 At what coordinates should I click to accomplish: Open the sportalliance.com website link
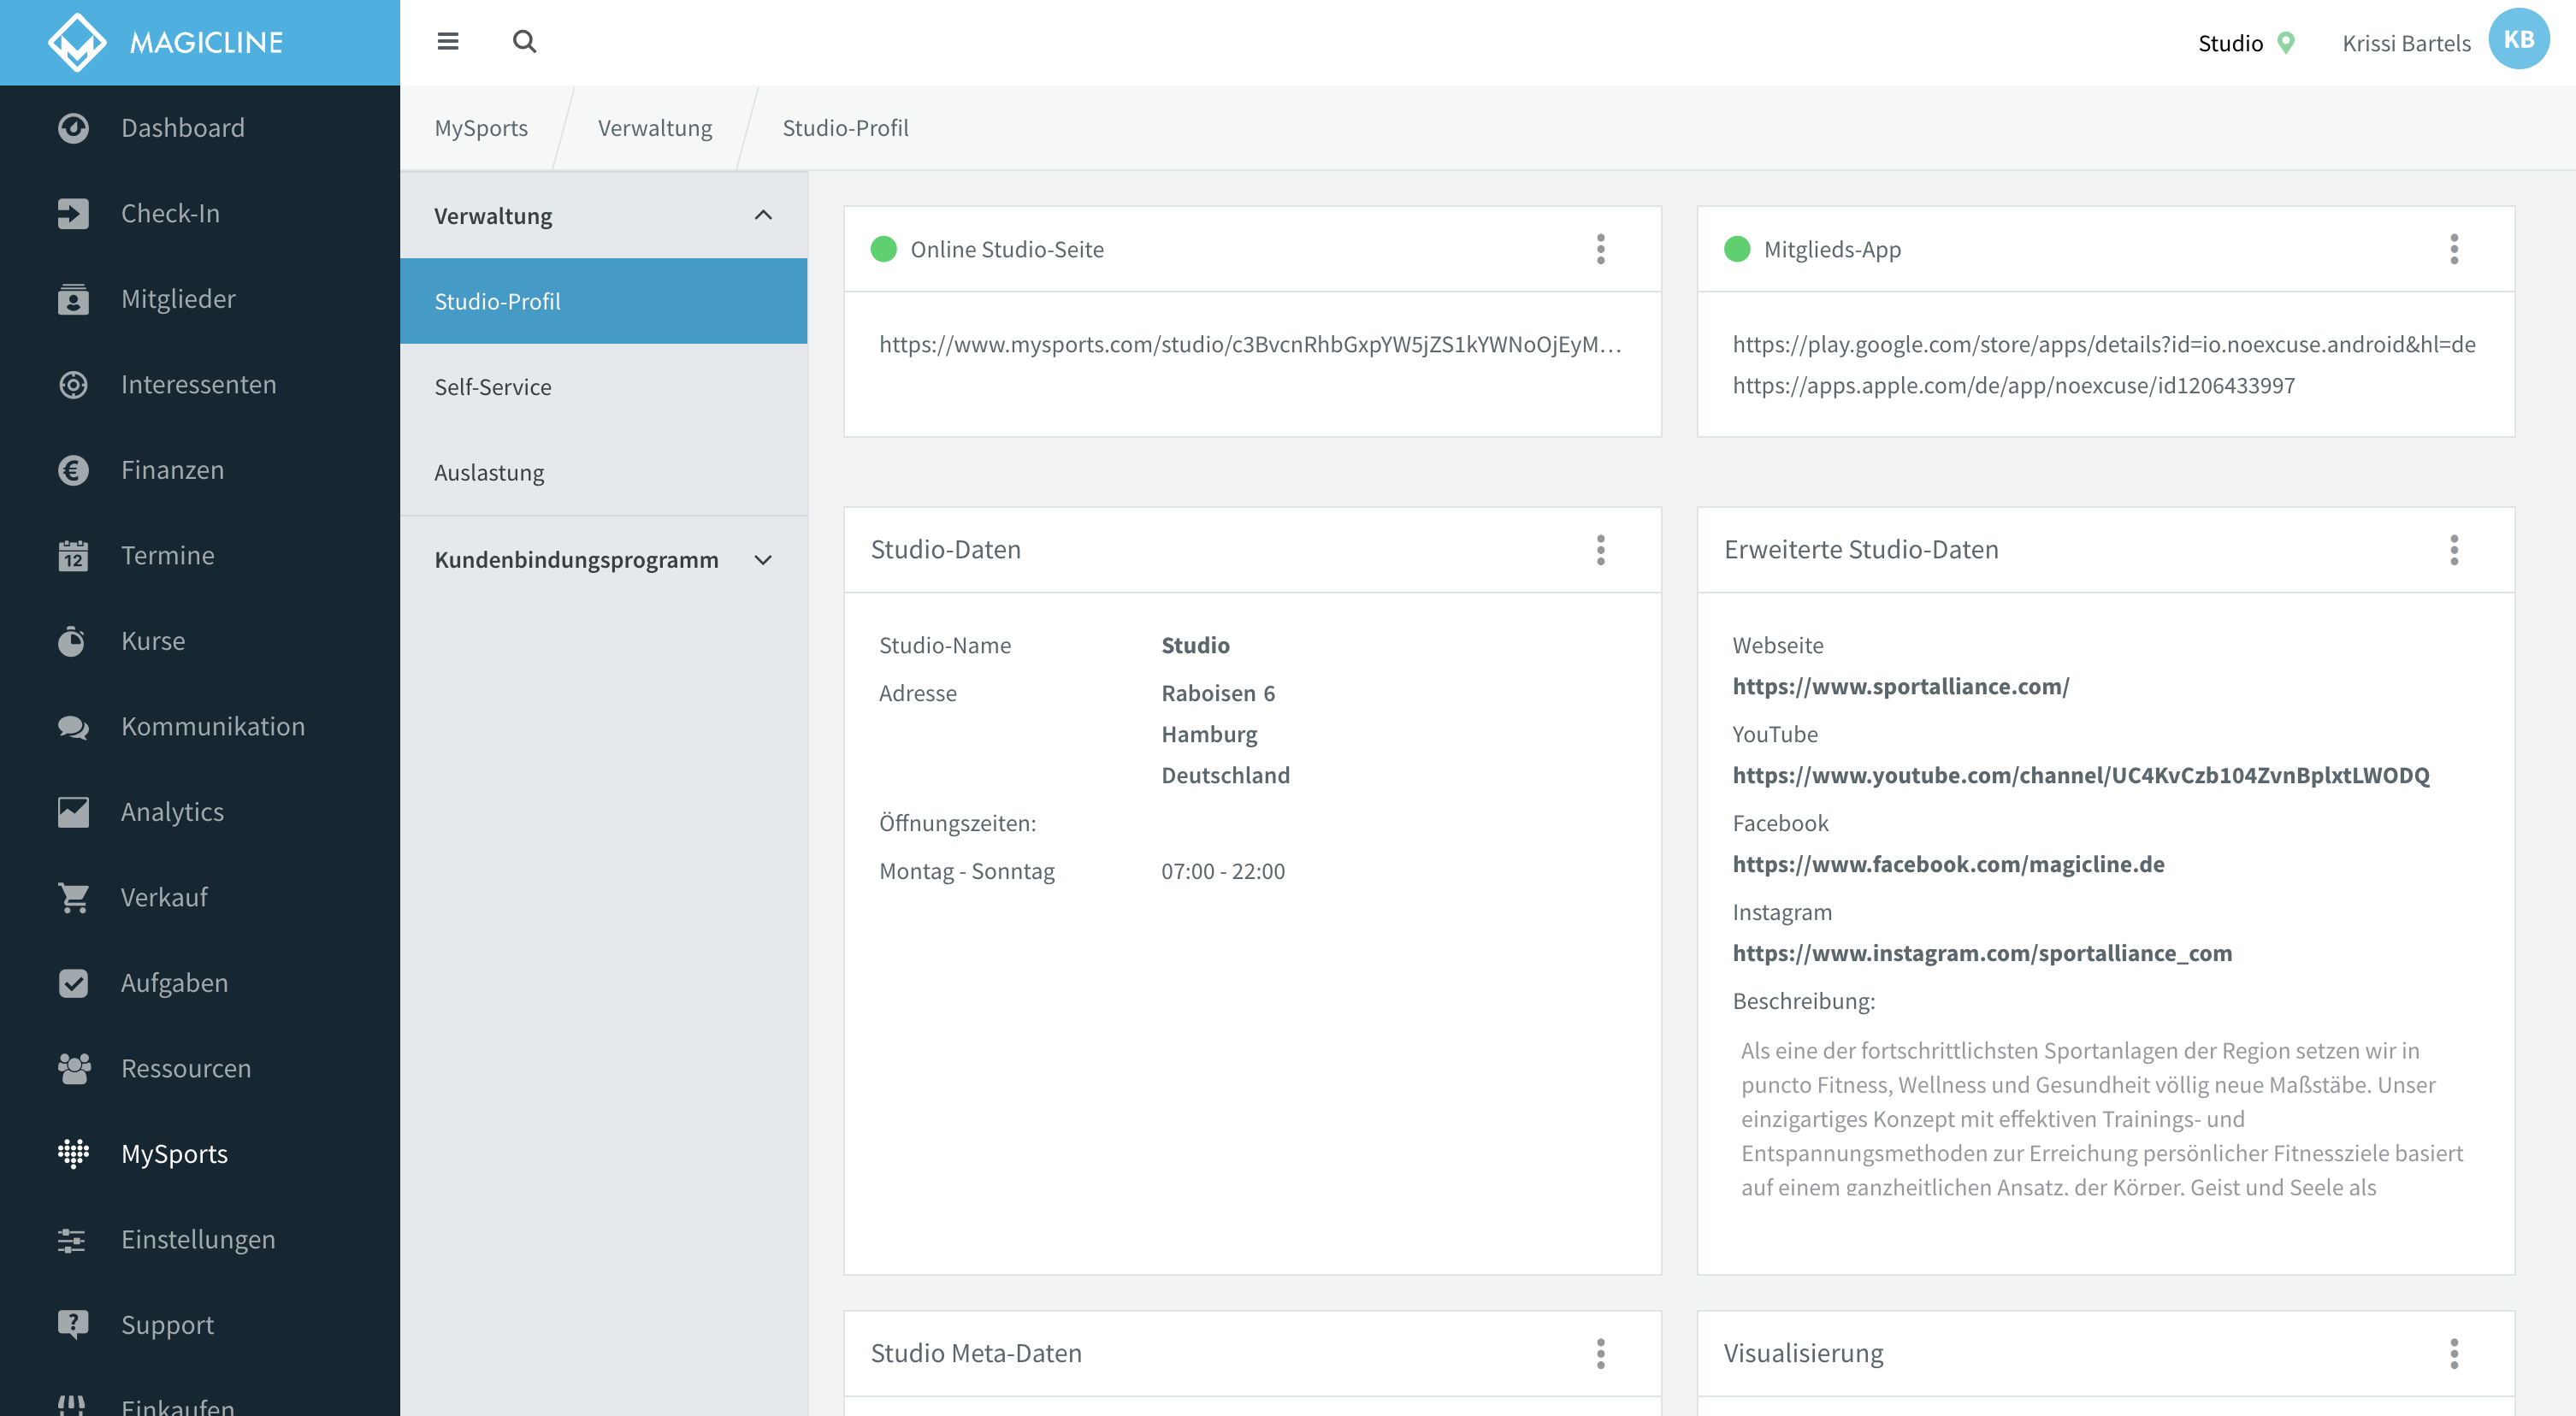(1901, 686)
